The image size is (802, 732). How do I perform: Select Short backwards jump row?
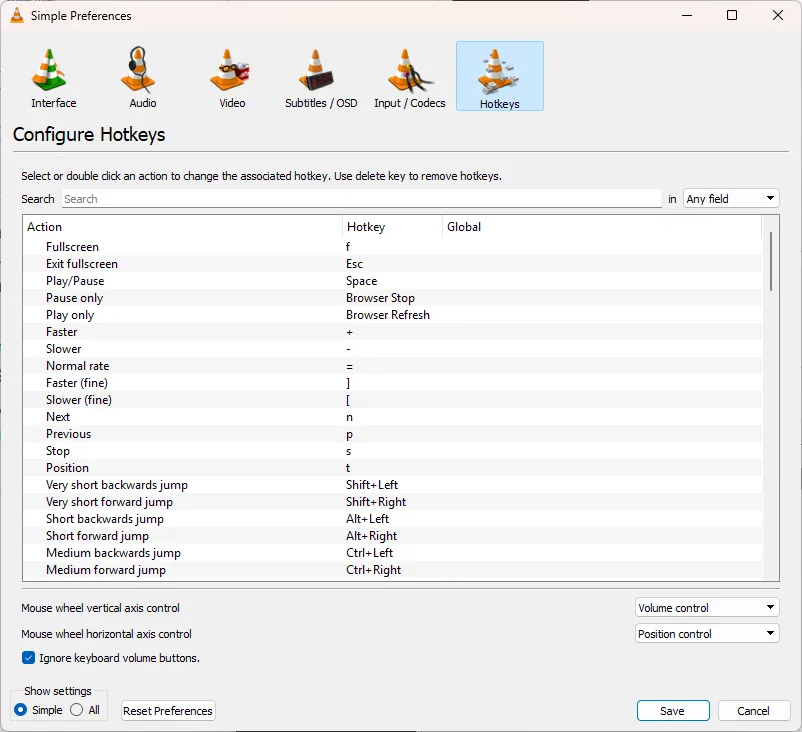[392, 519]
